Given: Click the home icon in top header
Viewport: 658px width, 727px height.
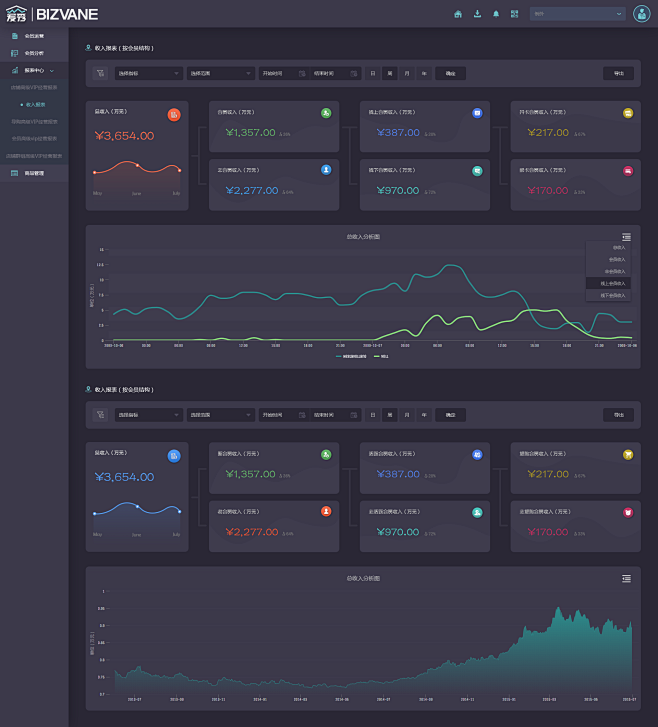Looking at the screenshot, I should [458, 14].
